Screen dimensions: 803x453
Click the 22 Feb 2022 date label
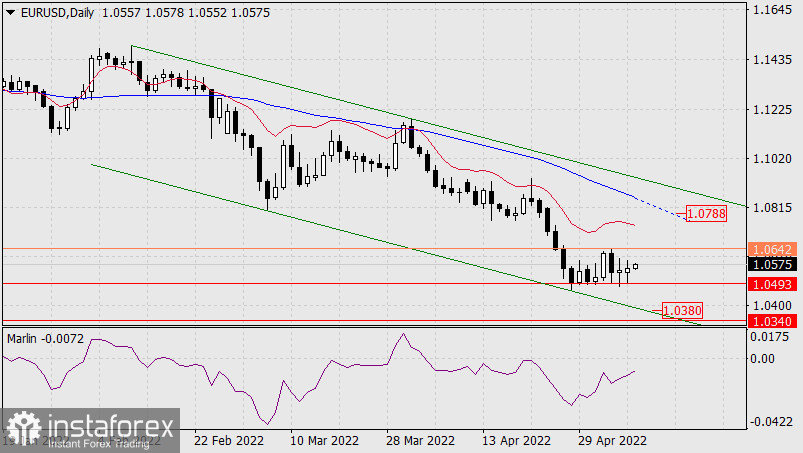[x=229, y=441]
